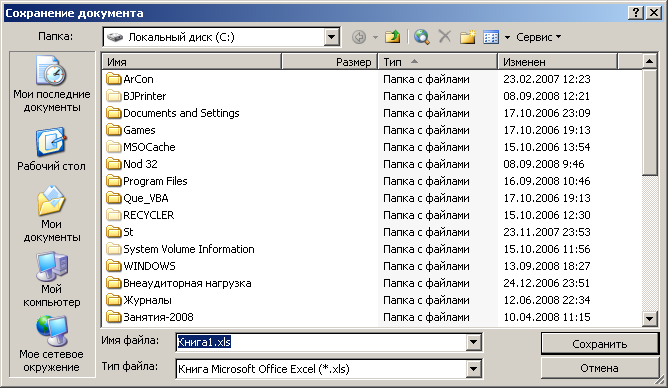The width and height of the screenshot is (668, 388).
Task: Select the BJPrinter folder icon
Action: point(113,96)
